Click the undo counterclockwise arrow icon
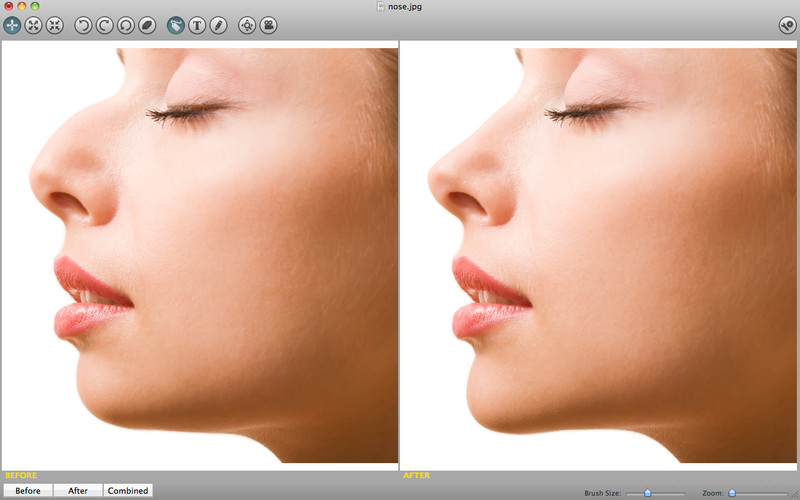This screenshot has width=800, height=500. coord(83,26)
